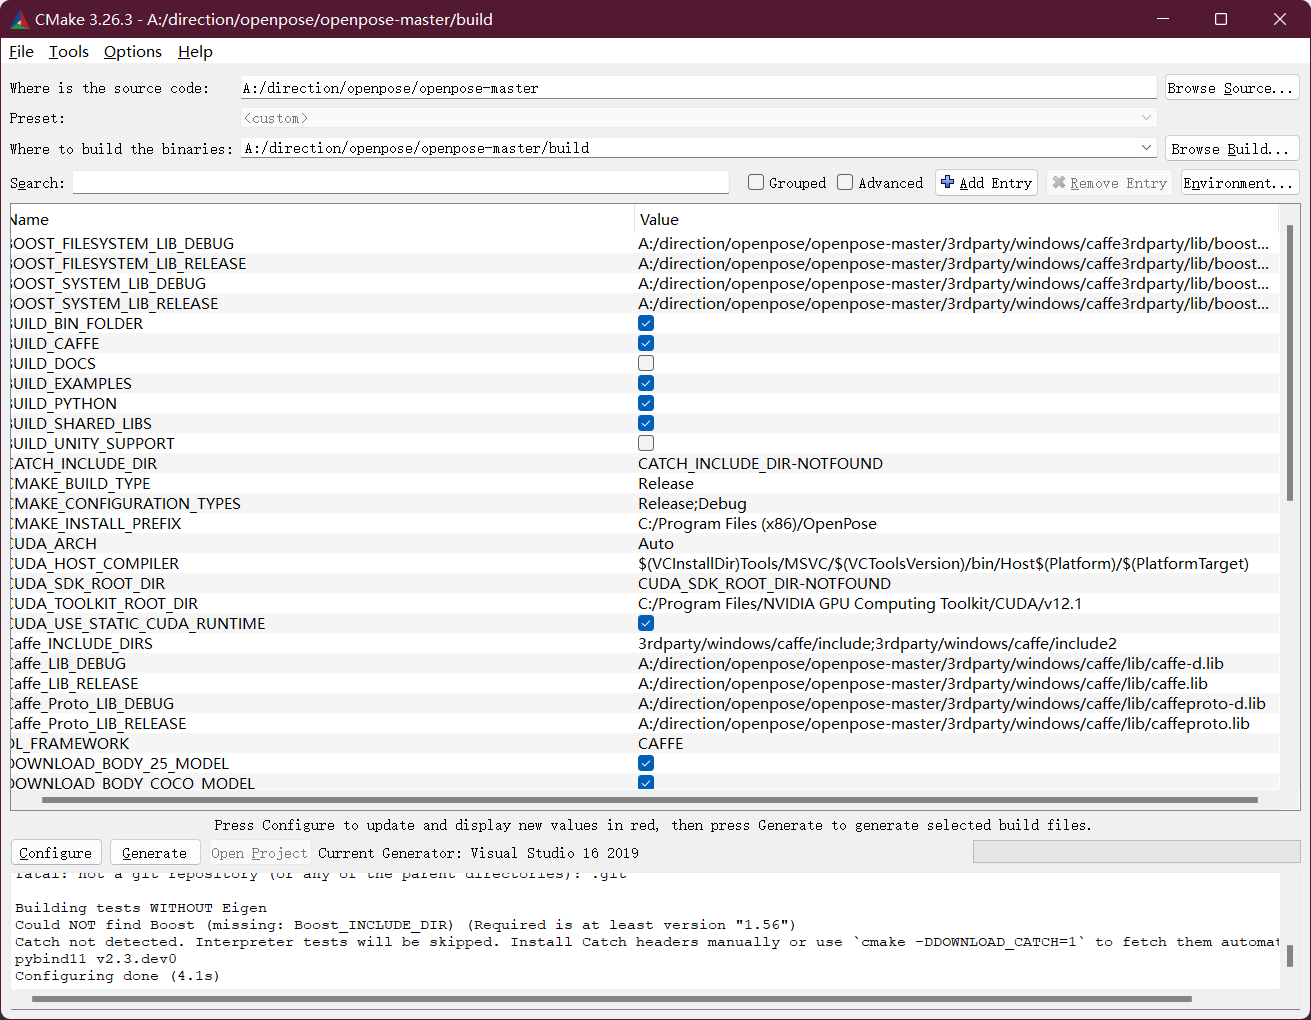
Task: Select CATCH_INCLUDE_DIR-NOTFOUND value
Action: 760,463
